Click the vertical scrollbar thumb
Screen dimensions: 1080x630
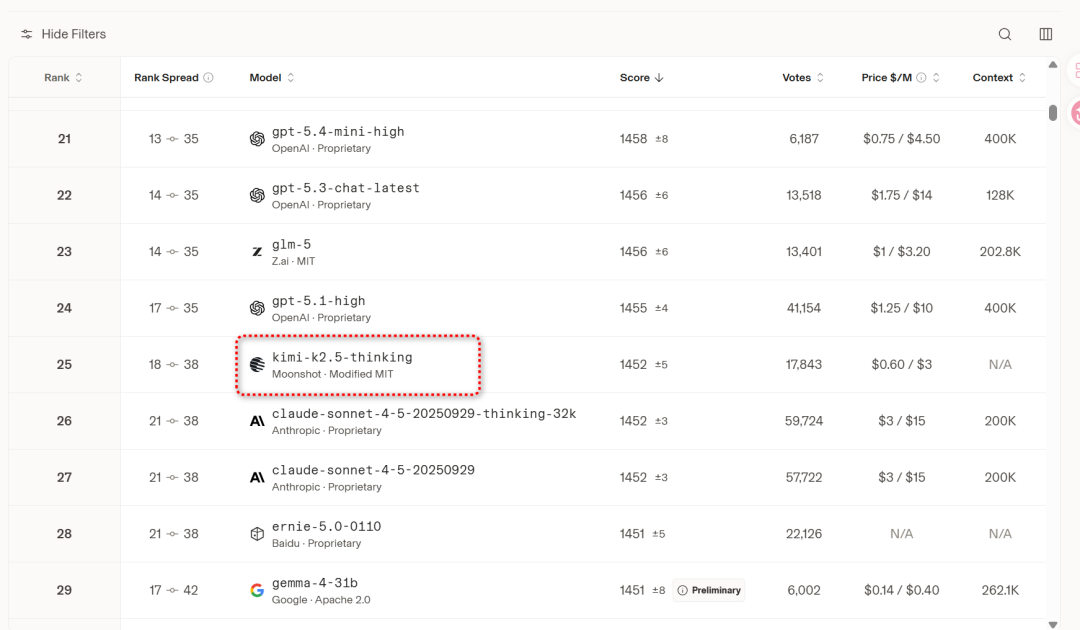(1052, 113)
